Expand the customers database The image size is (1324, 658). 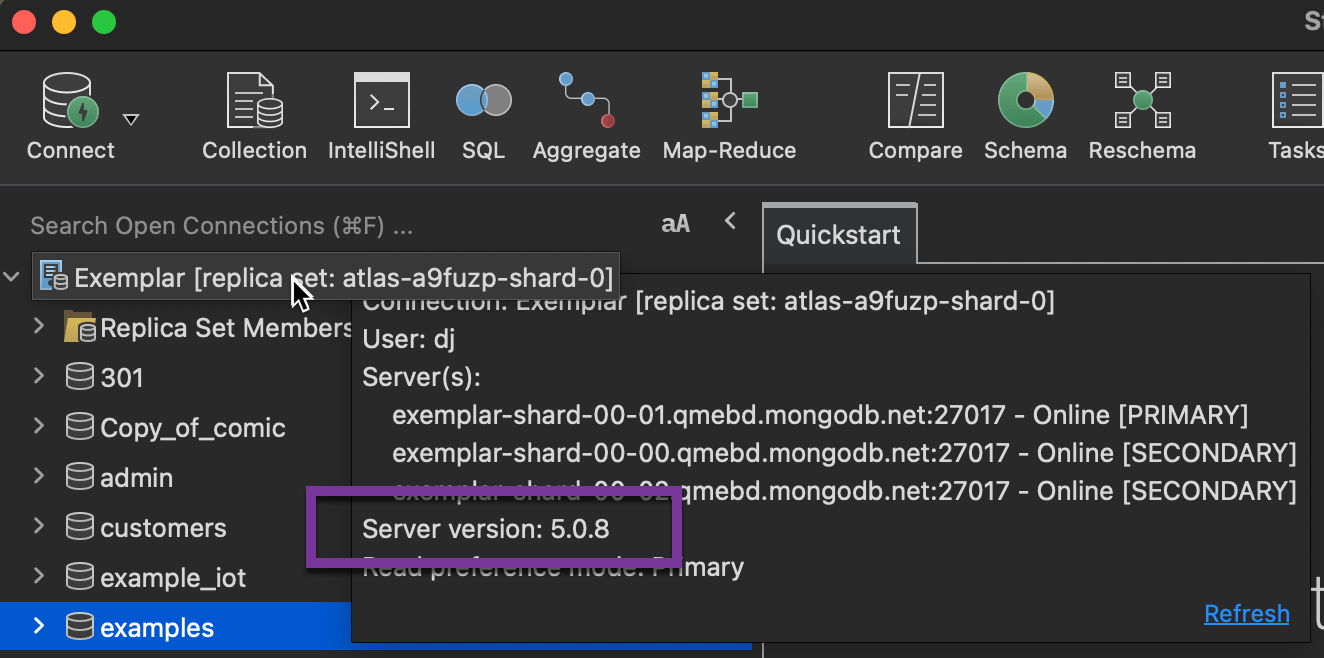[37, 527]
